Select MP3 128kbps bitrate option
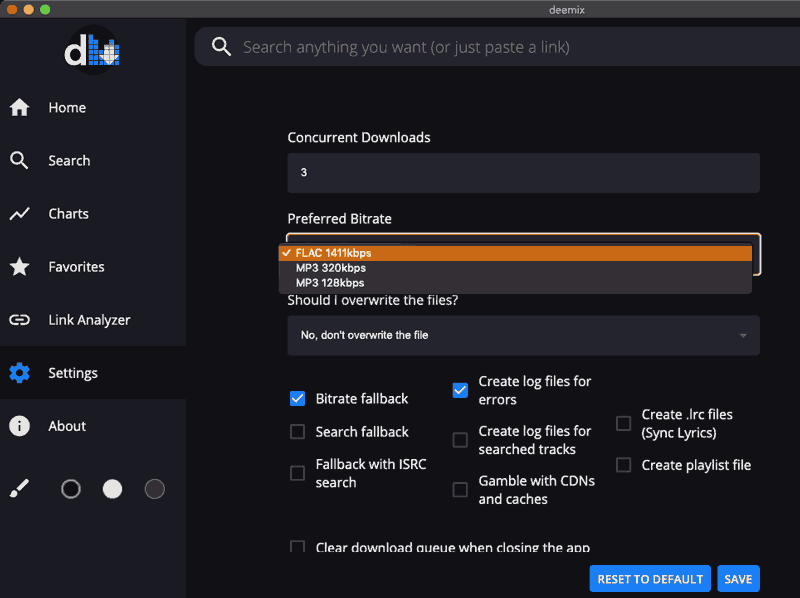 [x=331, y=283]
